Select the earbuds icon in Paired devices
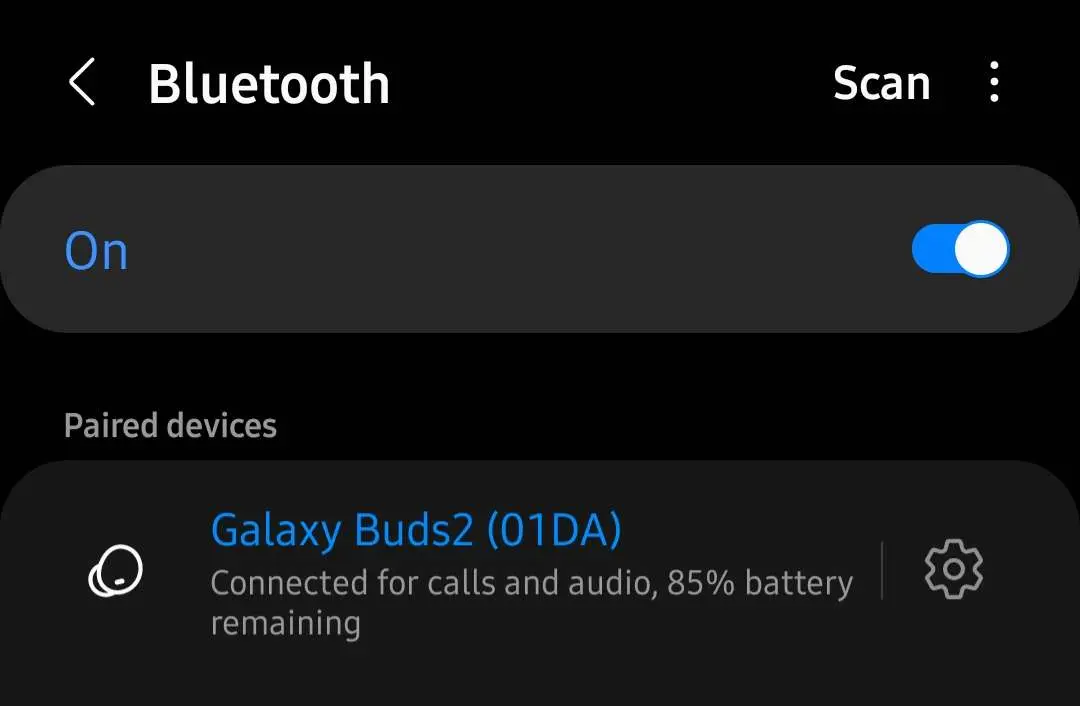The width and height of the screenshot is (1080, 706). 115,570
